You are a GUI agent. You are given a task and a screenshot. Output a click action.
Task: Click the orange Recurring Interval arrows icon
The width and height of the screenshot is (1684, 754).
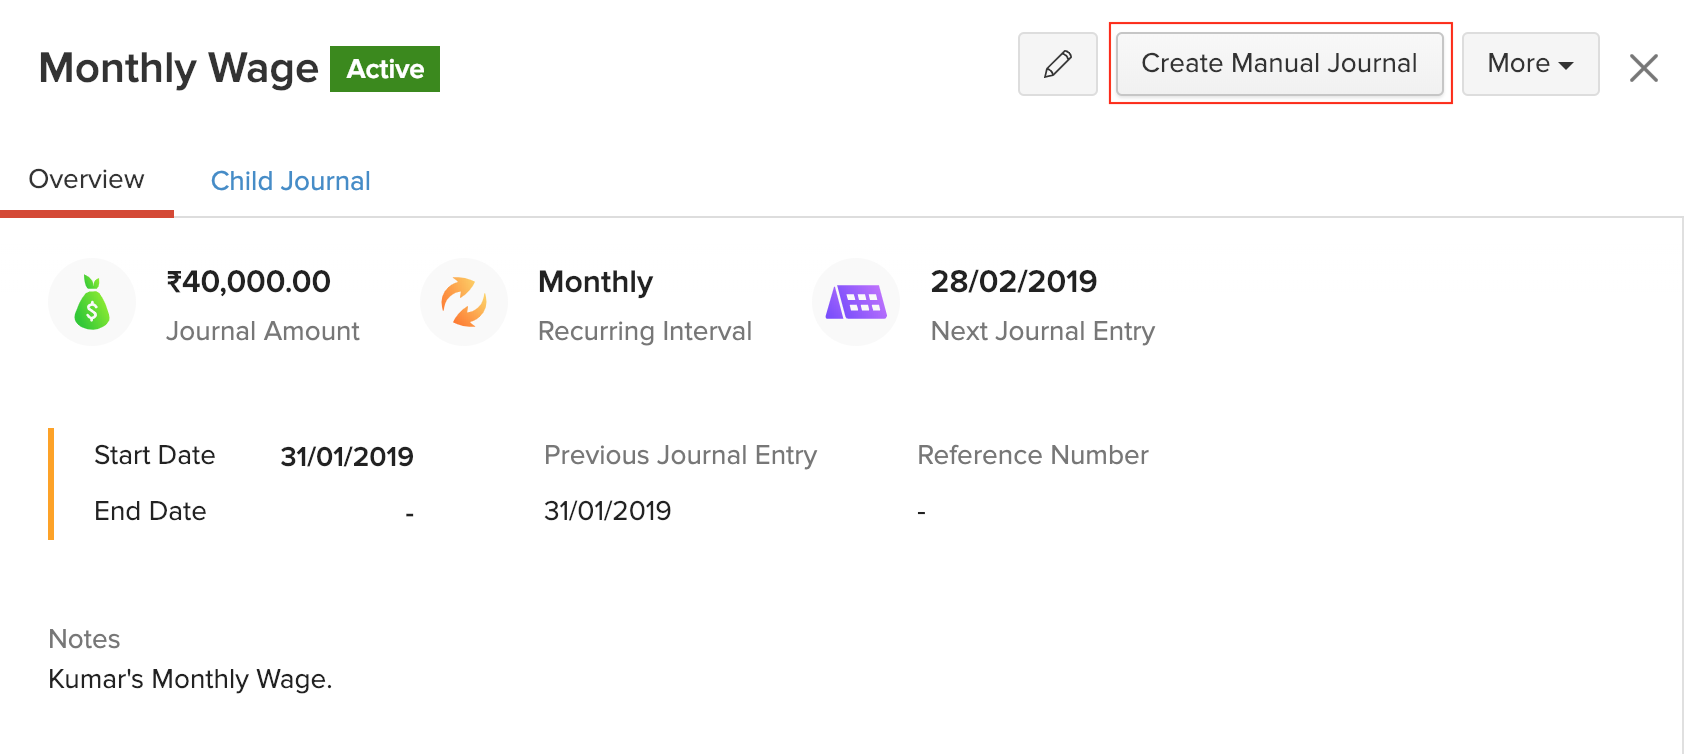point(463,301)
